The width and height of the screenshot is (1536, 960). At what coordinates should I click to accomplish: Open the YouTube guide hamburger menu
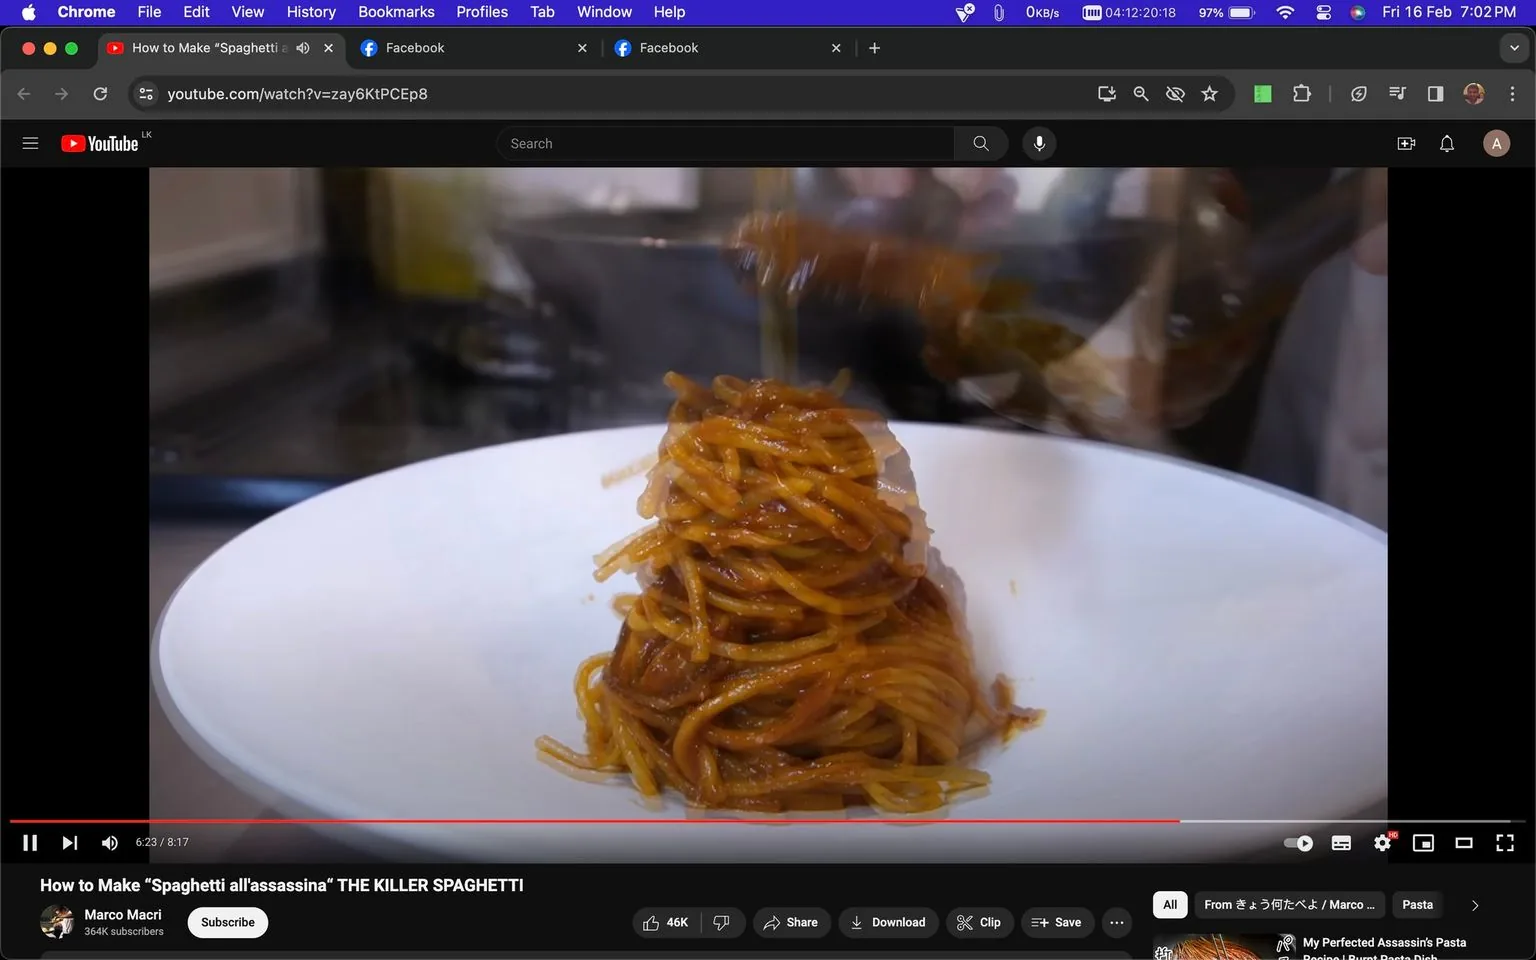30,143
